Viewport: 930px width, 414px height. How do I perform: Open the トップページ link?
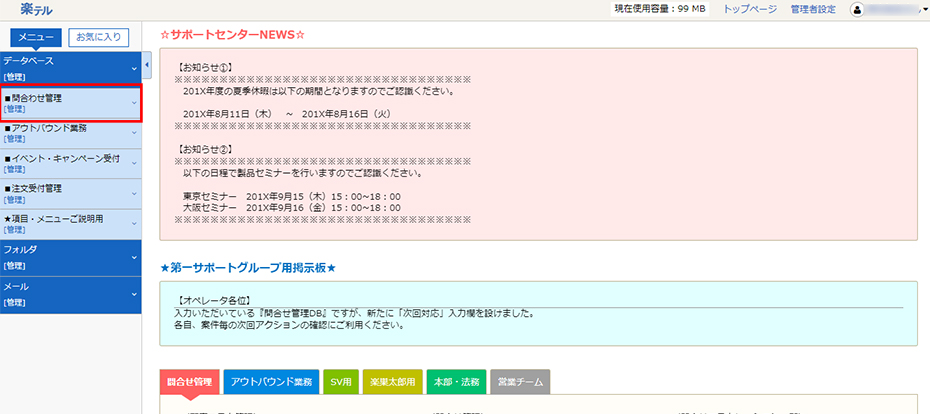749,9
